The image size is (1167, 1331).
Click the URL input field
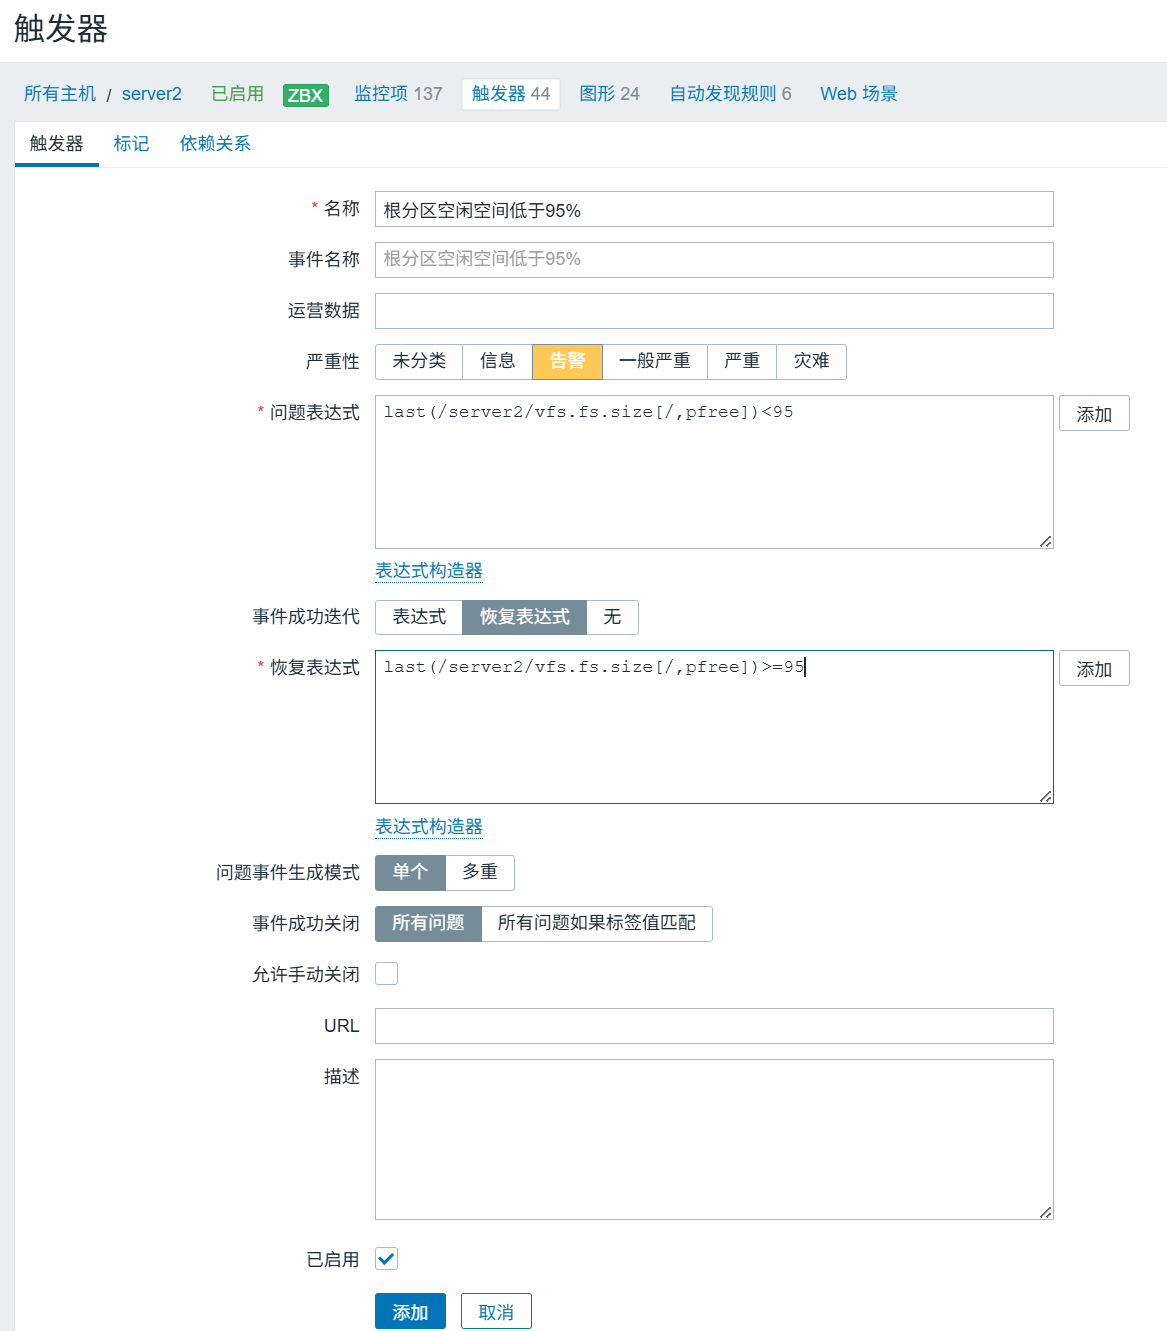pyautogui.click(x=714, y=1026)
